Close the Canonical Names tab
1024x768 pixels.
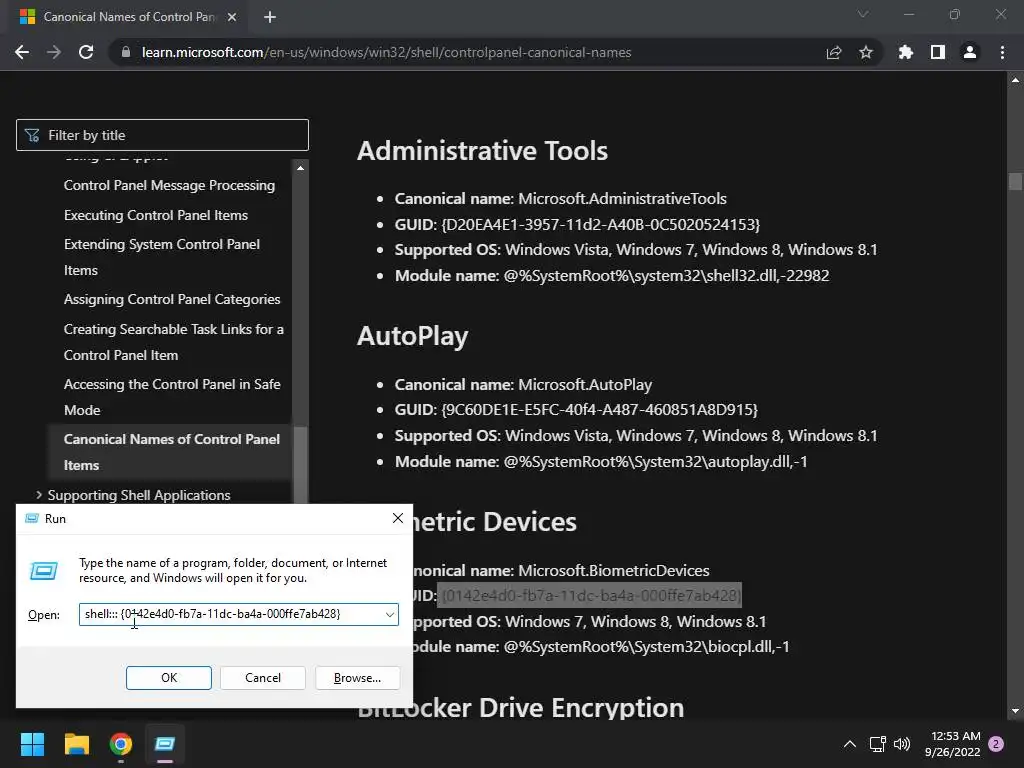(232, 17)
